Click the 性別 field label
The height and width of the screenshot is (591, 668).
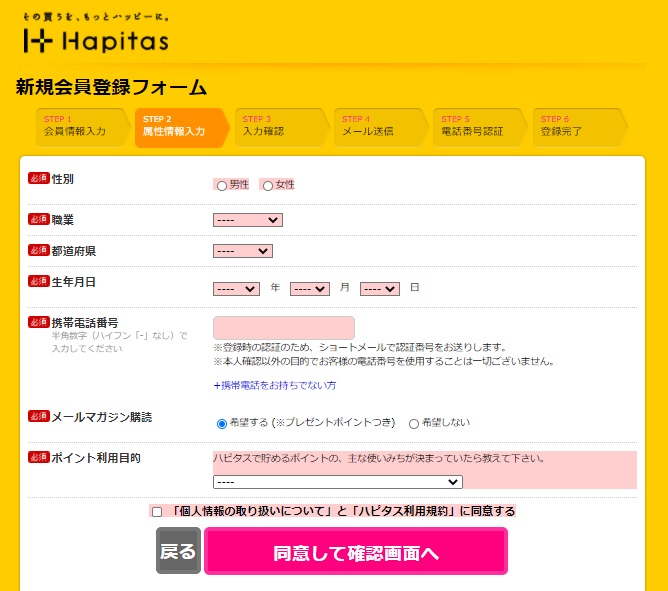[x=63, y=179]
